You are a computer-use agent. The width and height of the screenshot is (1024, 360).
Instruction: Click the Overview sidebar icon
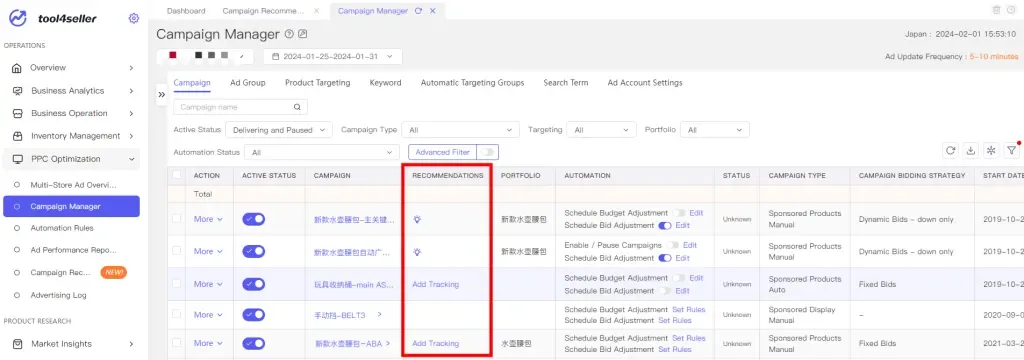(18, 68)
